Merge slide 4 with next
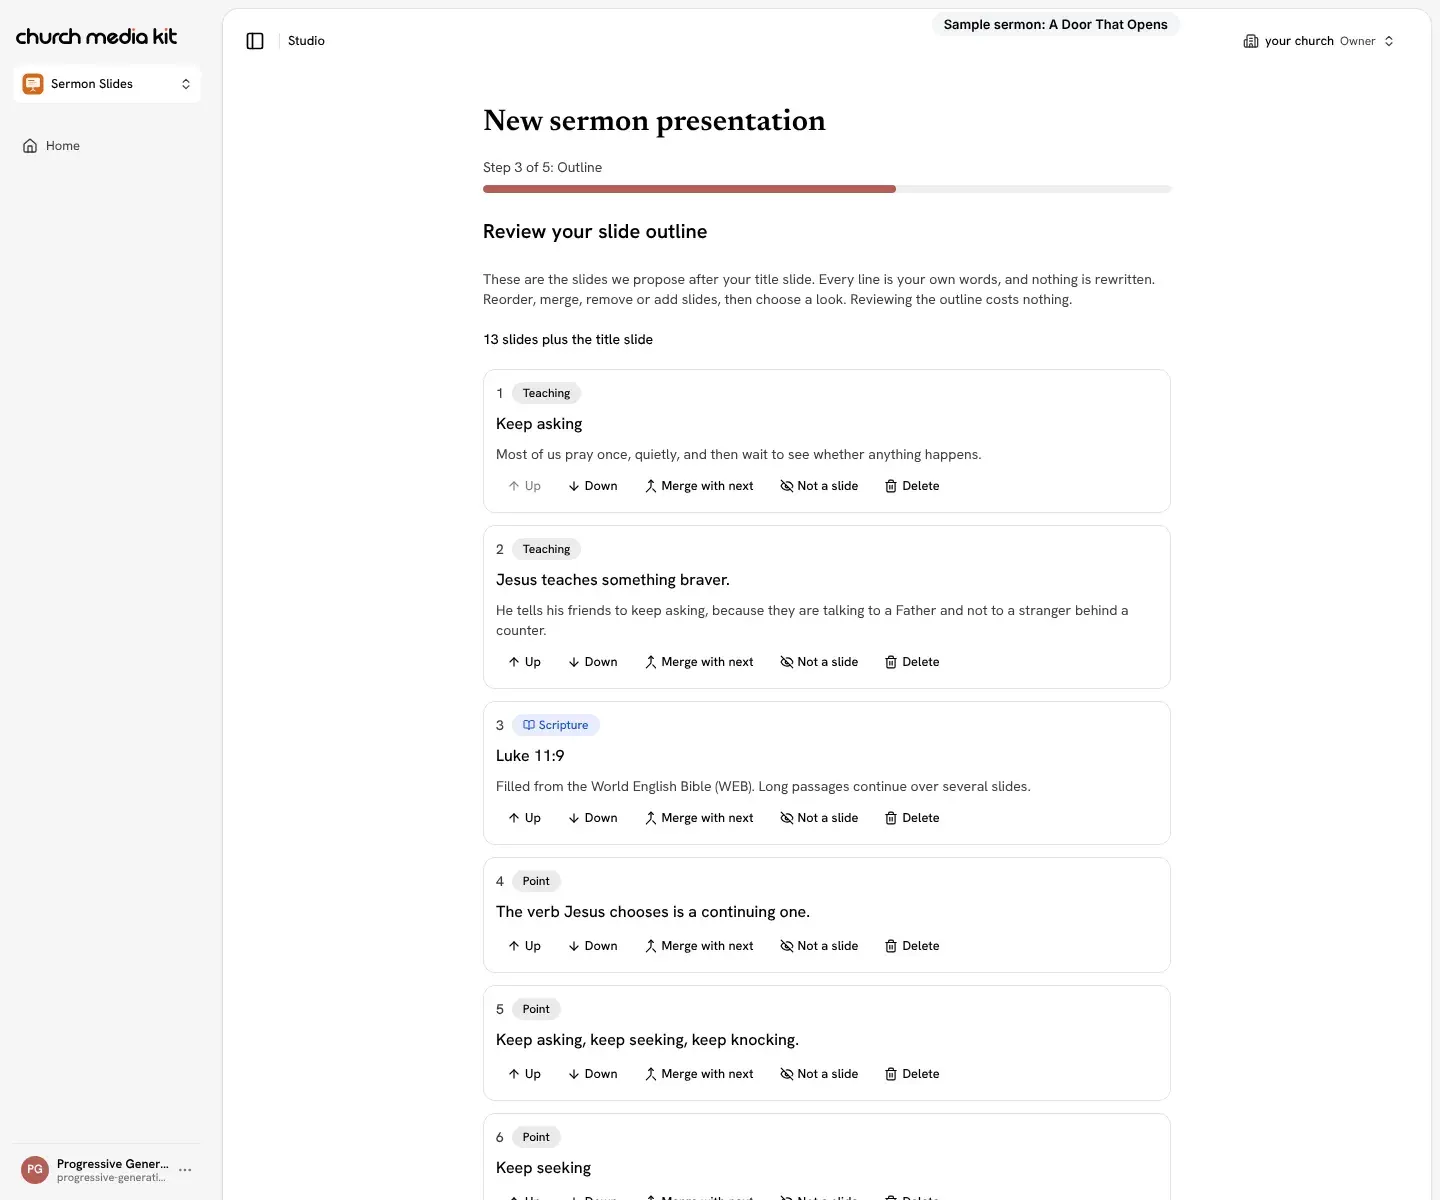Screen dimensions: 1440x1200 click(699, 946)
